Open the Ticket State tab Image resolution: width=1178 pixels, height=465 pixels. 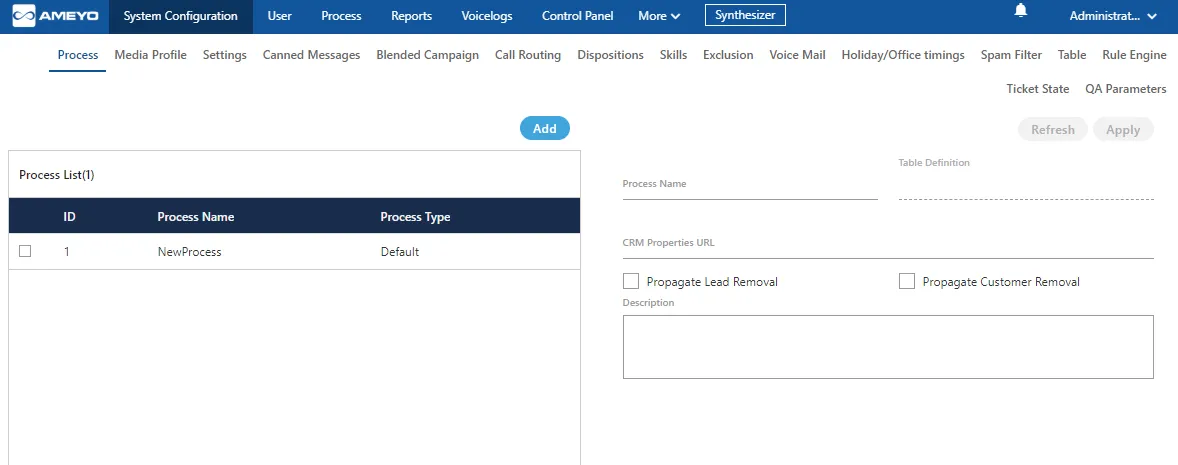[x=1038, y=89]
